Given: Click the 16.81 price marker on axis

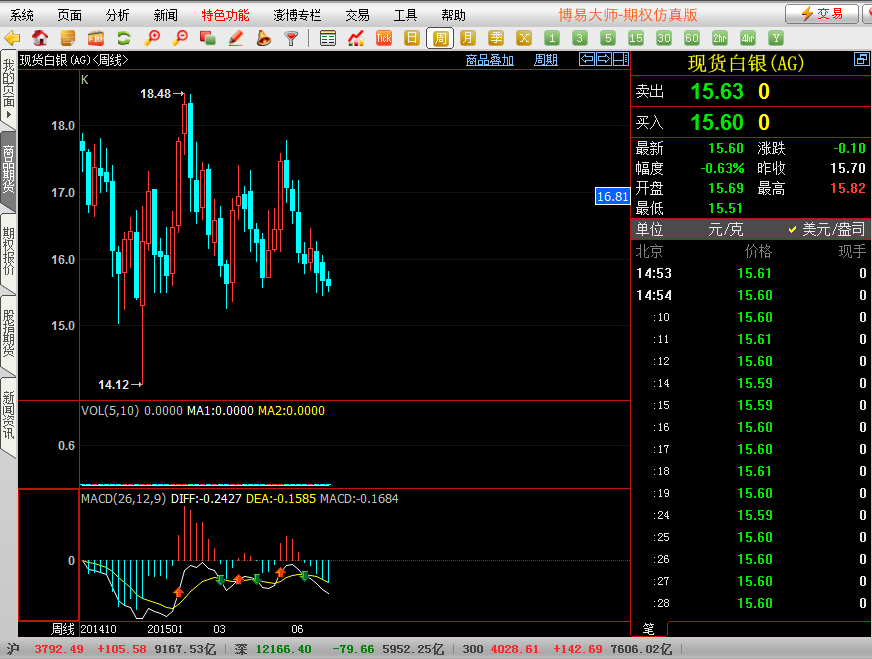Looking at the screenshot, I should click(x=612, y=196).
